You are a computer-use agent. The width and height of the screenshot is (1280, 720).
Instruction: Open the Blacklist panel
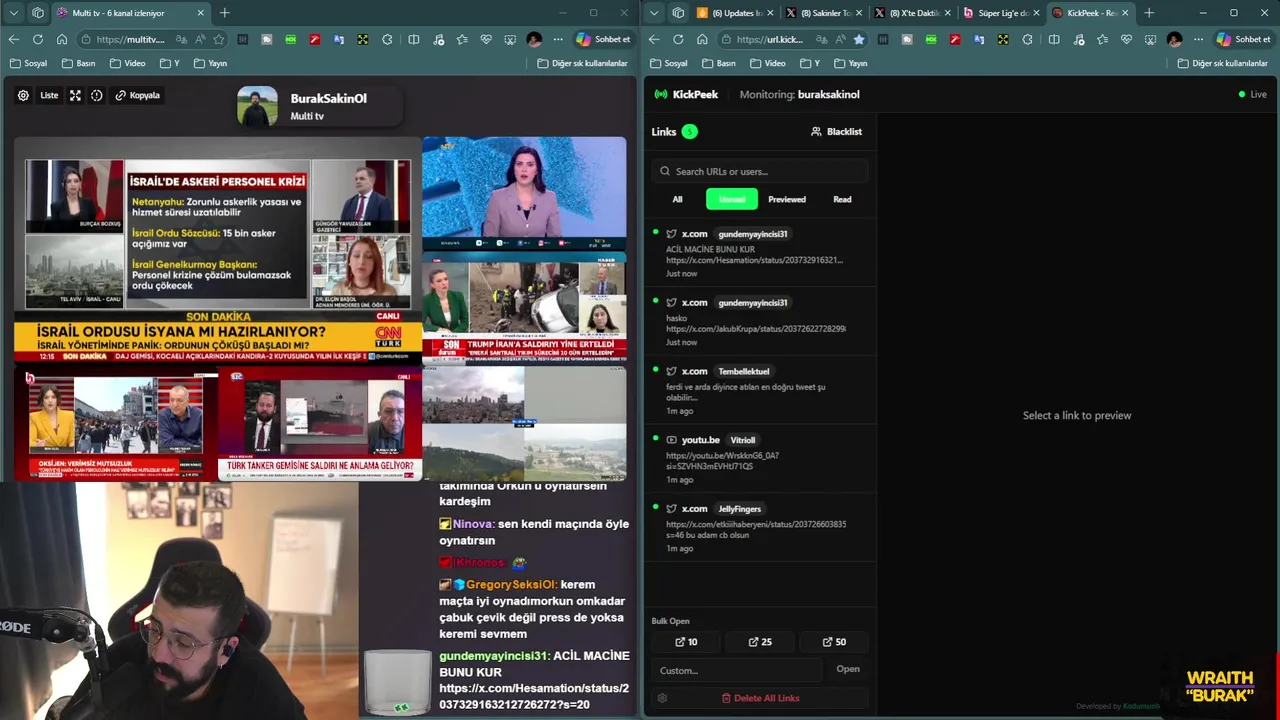[x=836, y=131]
